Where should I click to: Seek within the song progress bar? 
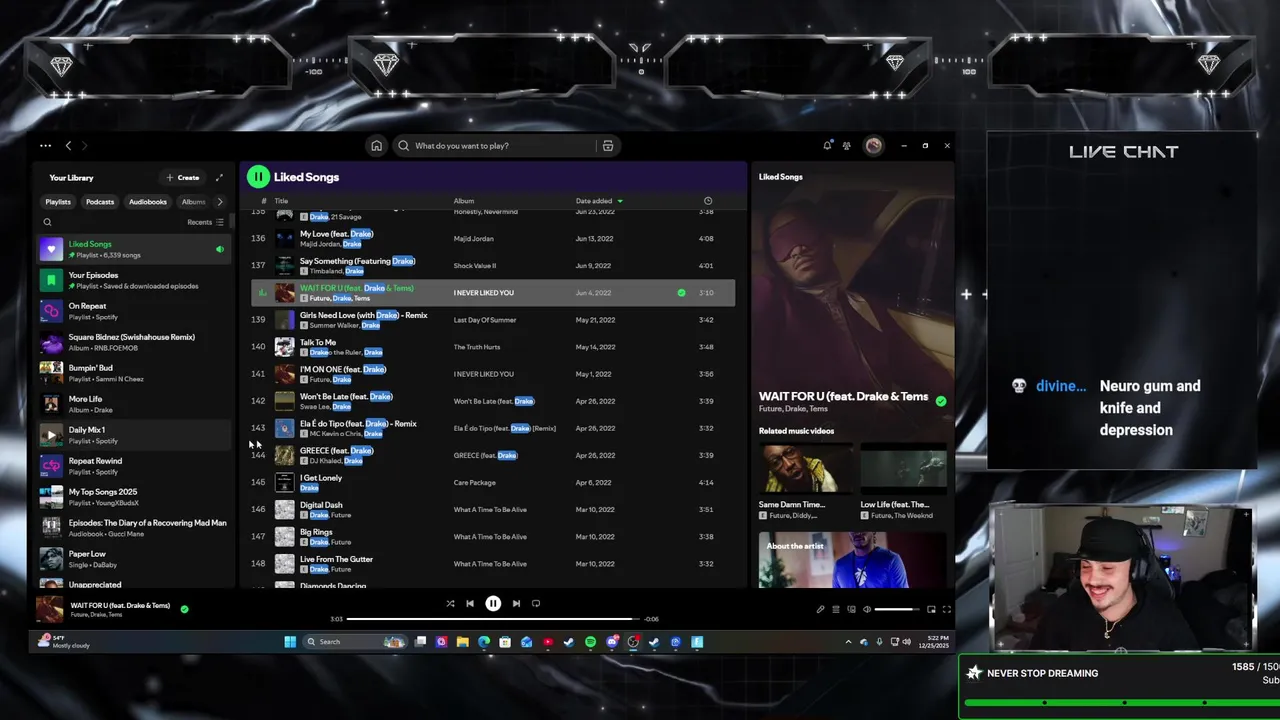(493, 619)
